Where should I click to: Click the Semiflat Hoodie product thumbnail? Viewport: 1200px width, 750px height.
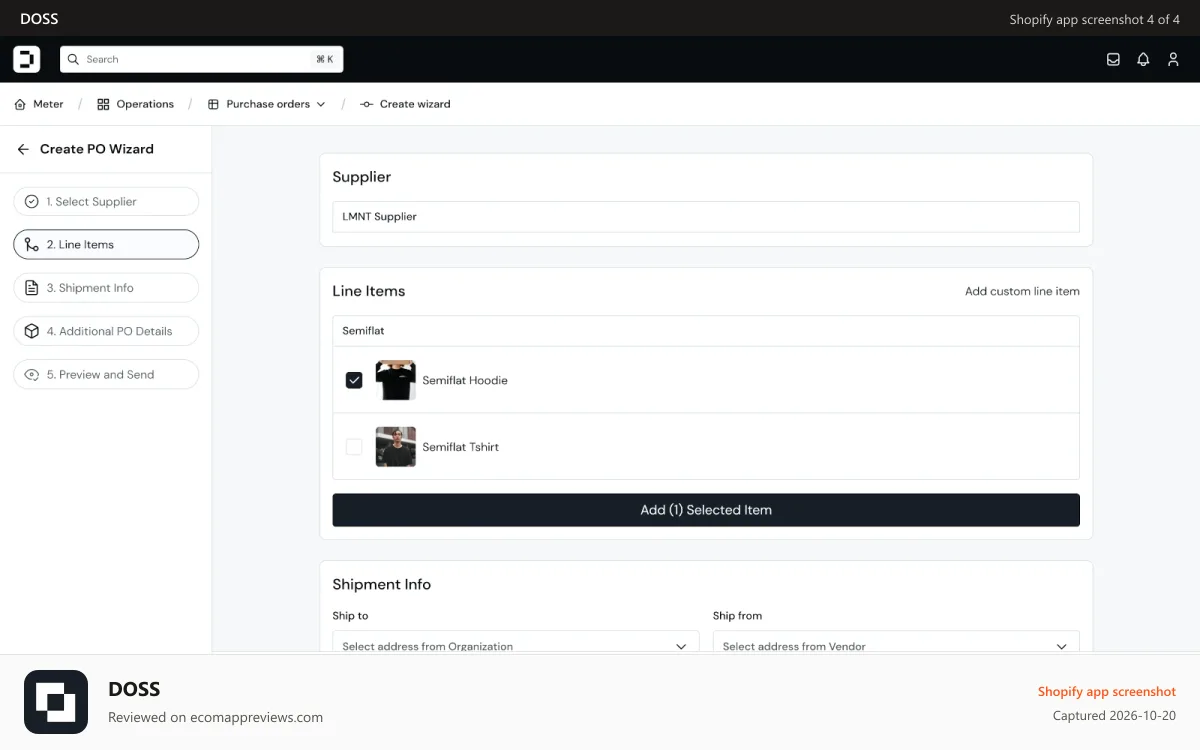coord(396,380)
